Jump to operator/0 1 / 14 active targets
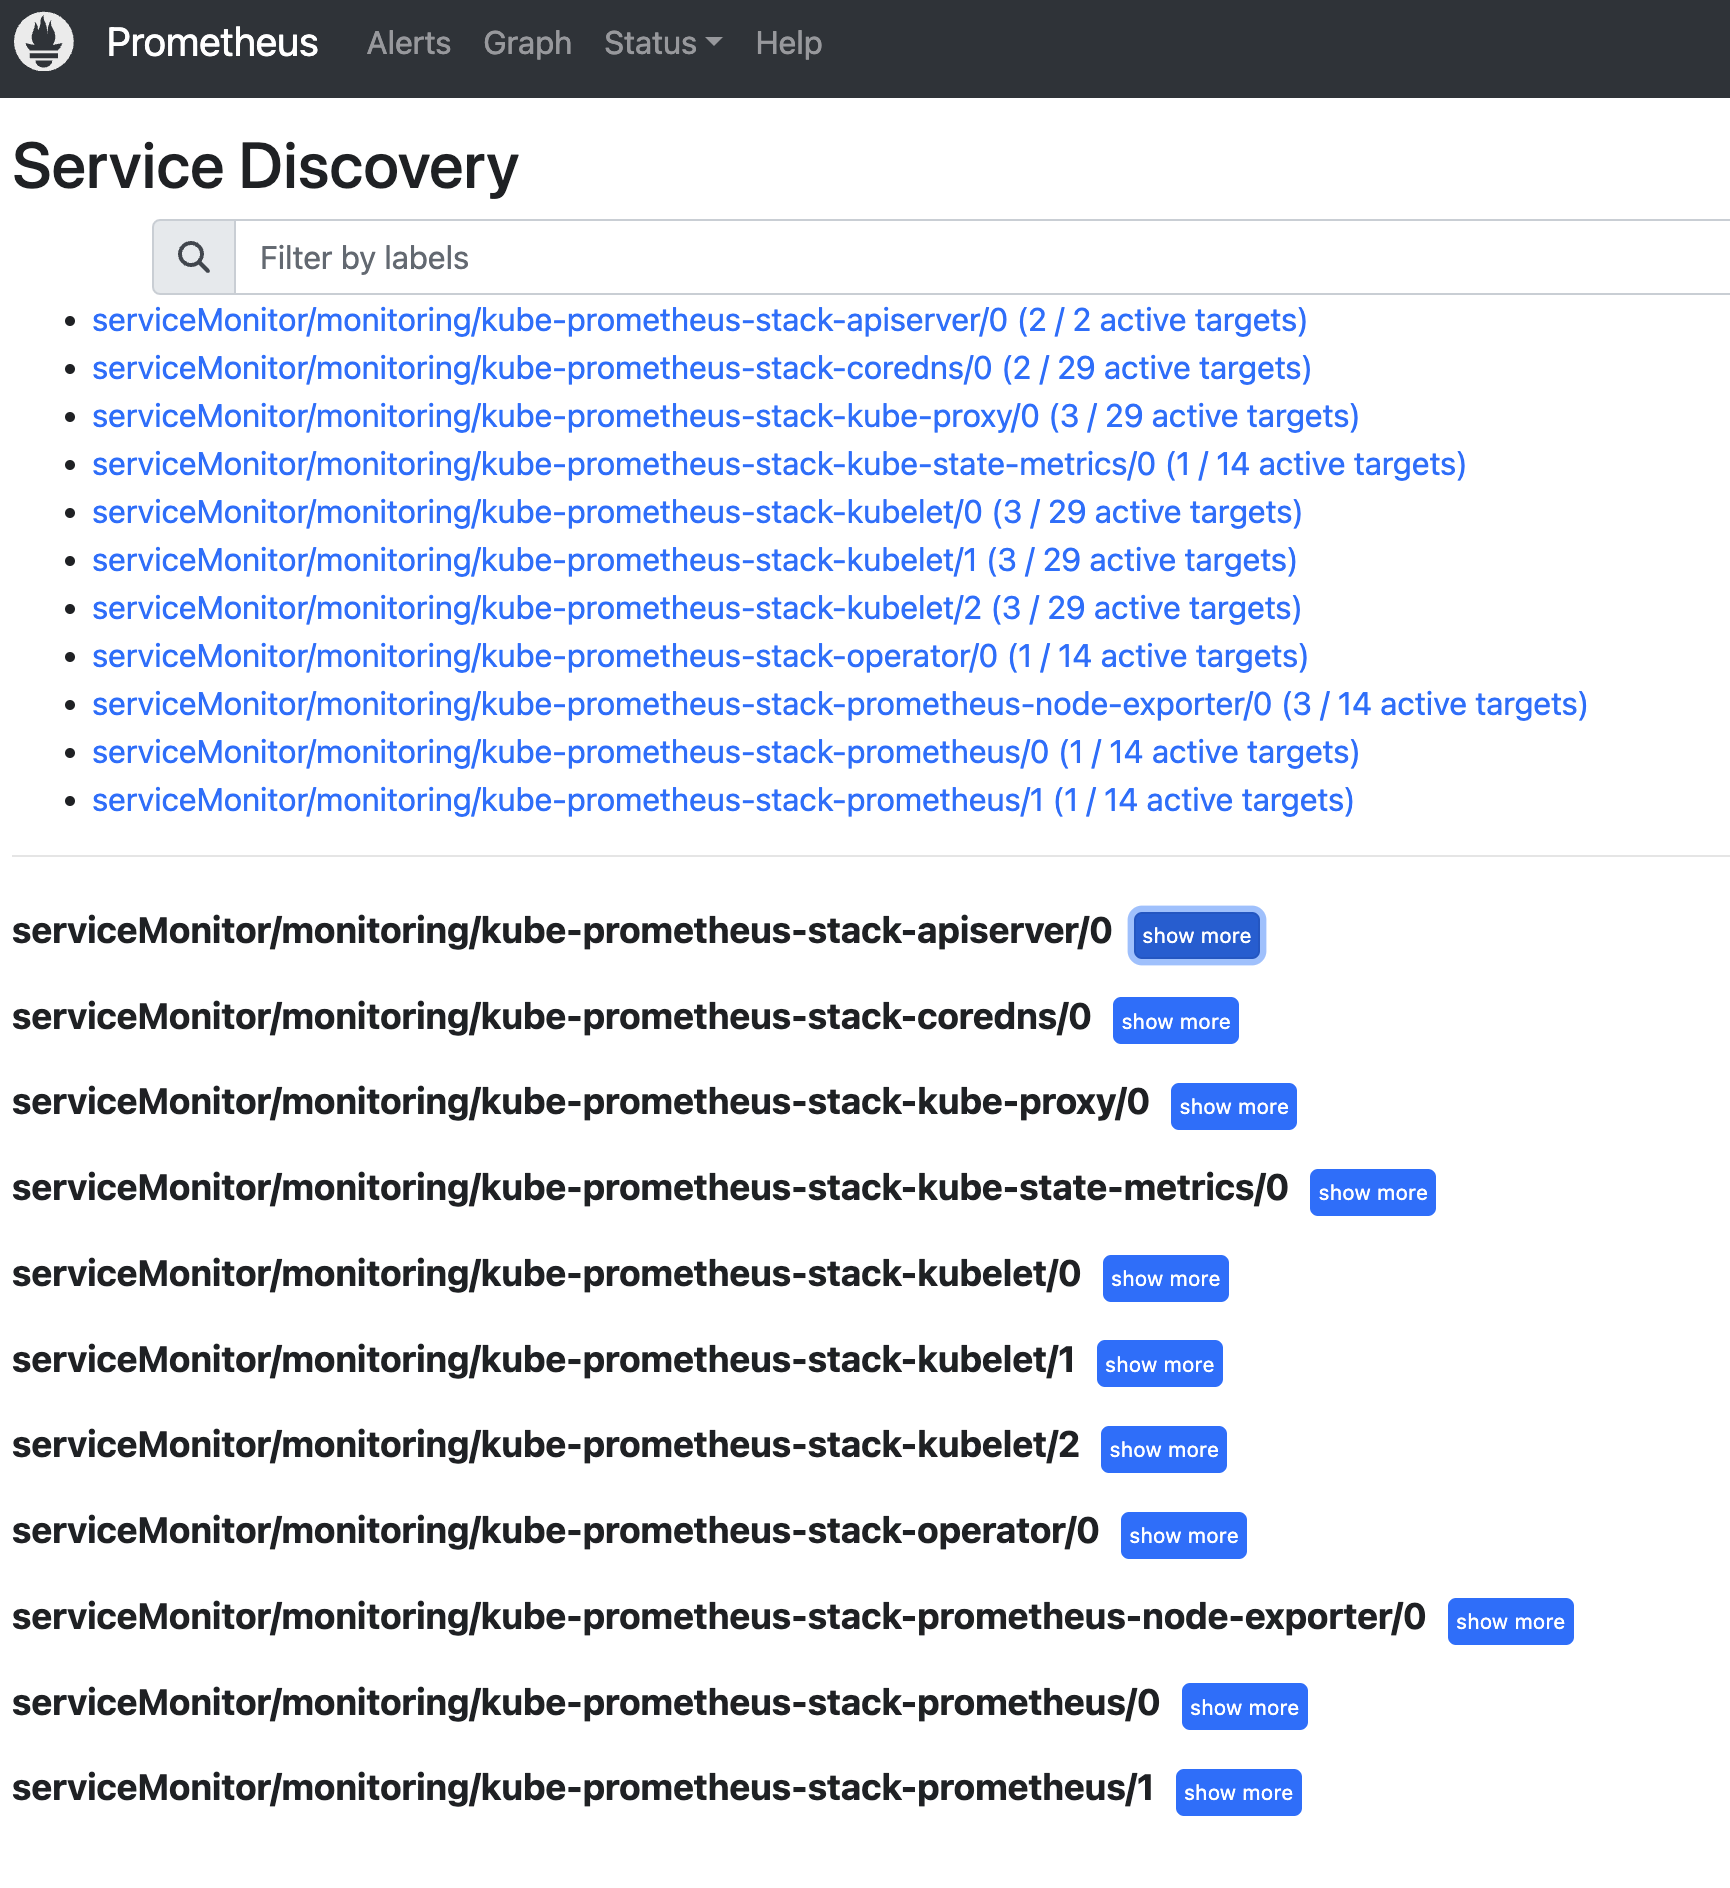The width and height of the screenshot is (1730, 1888). pos(700,656)
